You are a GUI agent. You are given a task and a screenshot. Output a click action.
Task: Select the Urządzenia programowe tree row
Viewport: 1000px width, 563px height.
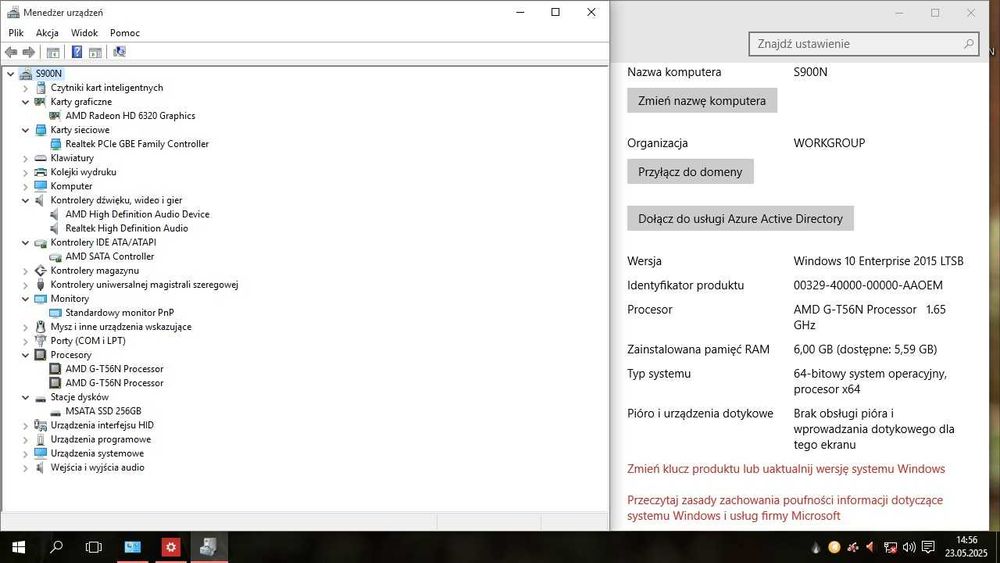pyautogui.click(x=101, y=439)
